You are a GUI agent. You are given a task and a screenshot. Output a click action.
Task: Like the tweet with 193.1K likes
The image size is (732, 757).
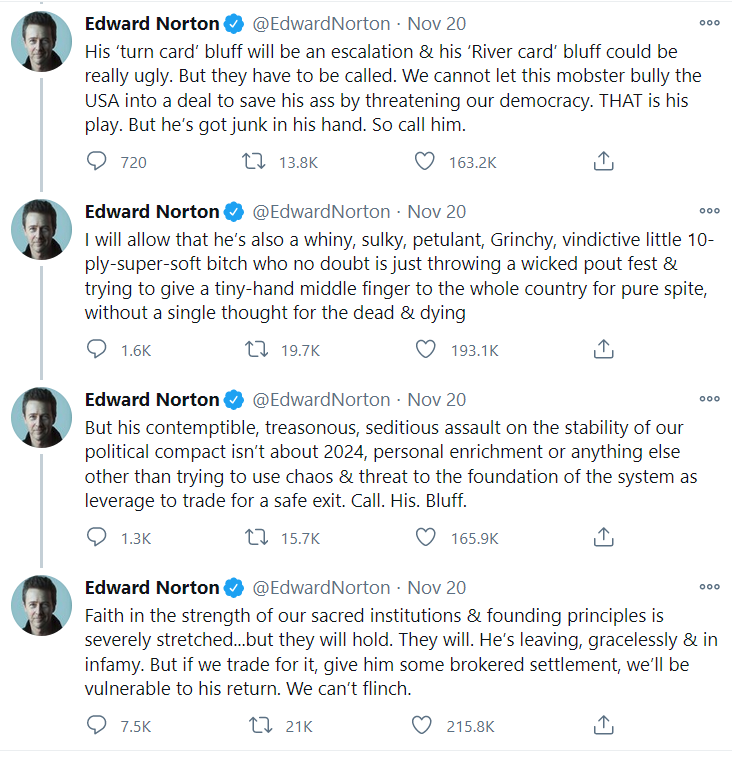tap(425, 349)
